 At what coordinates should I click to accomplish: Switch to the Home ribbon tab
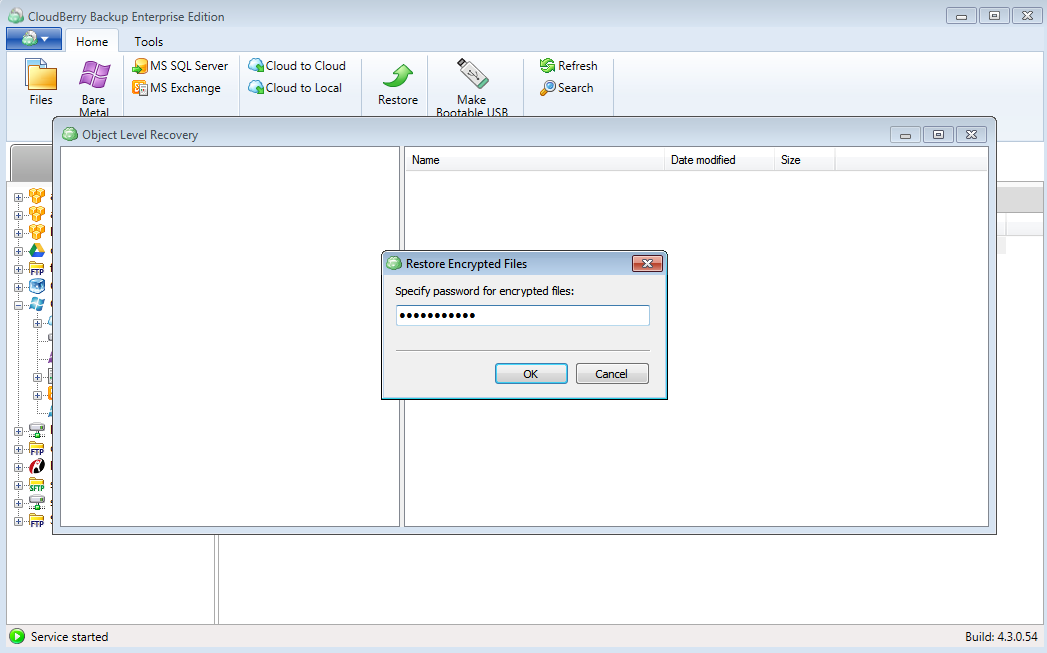pos(92,41)
